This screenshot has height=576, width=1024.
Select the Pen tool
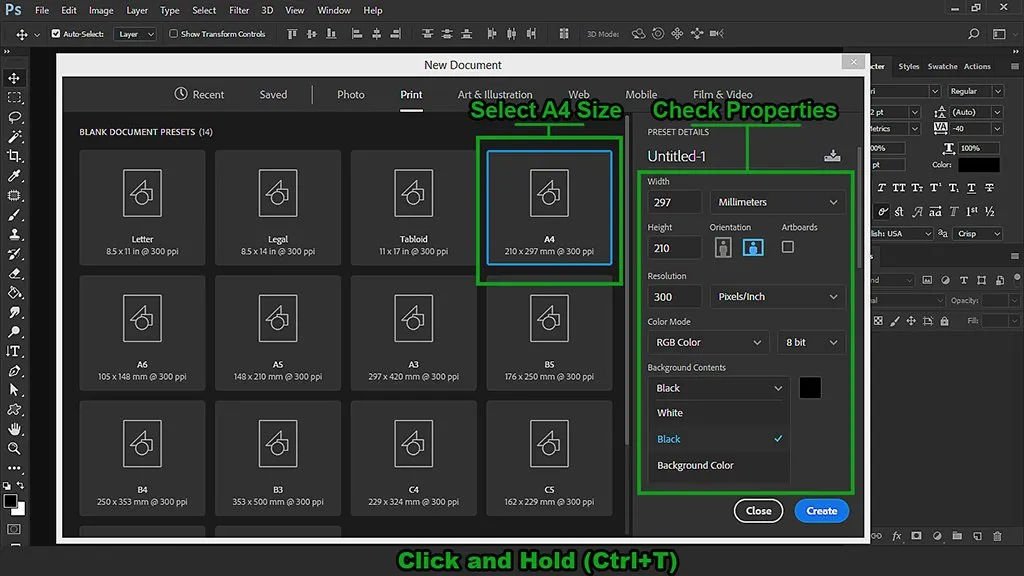point(14,371)
